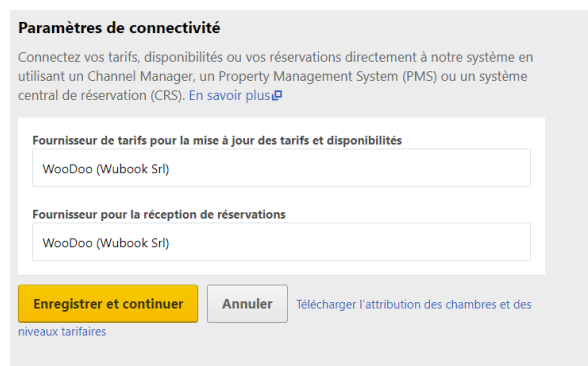Cancel with the Annuler button
Viewport: 588px width, 366px height.
[248, 304]
